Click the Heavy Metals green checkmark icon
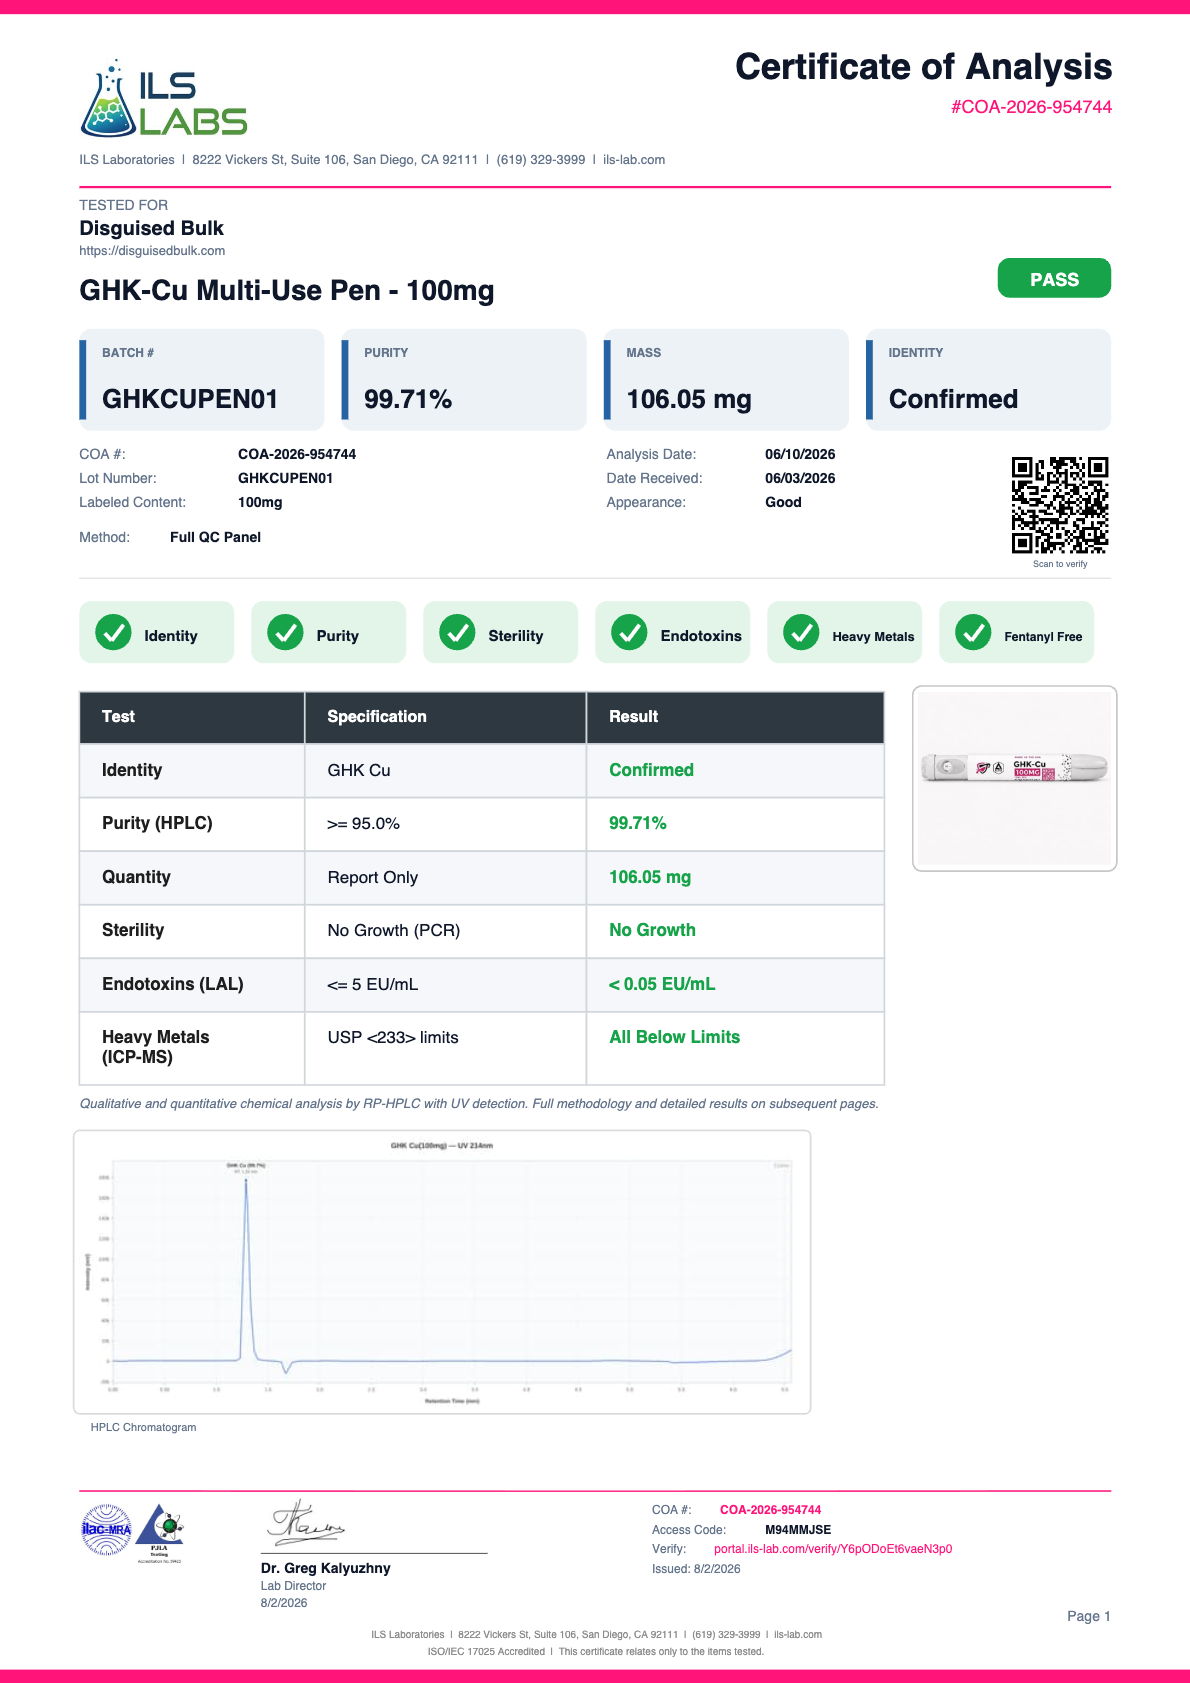Viewport: 1190px width, 1683px height. coord(801,632)
